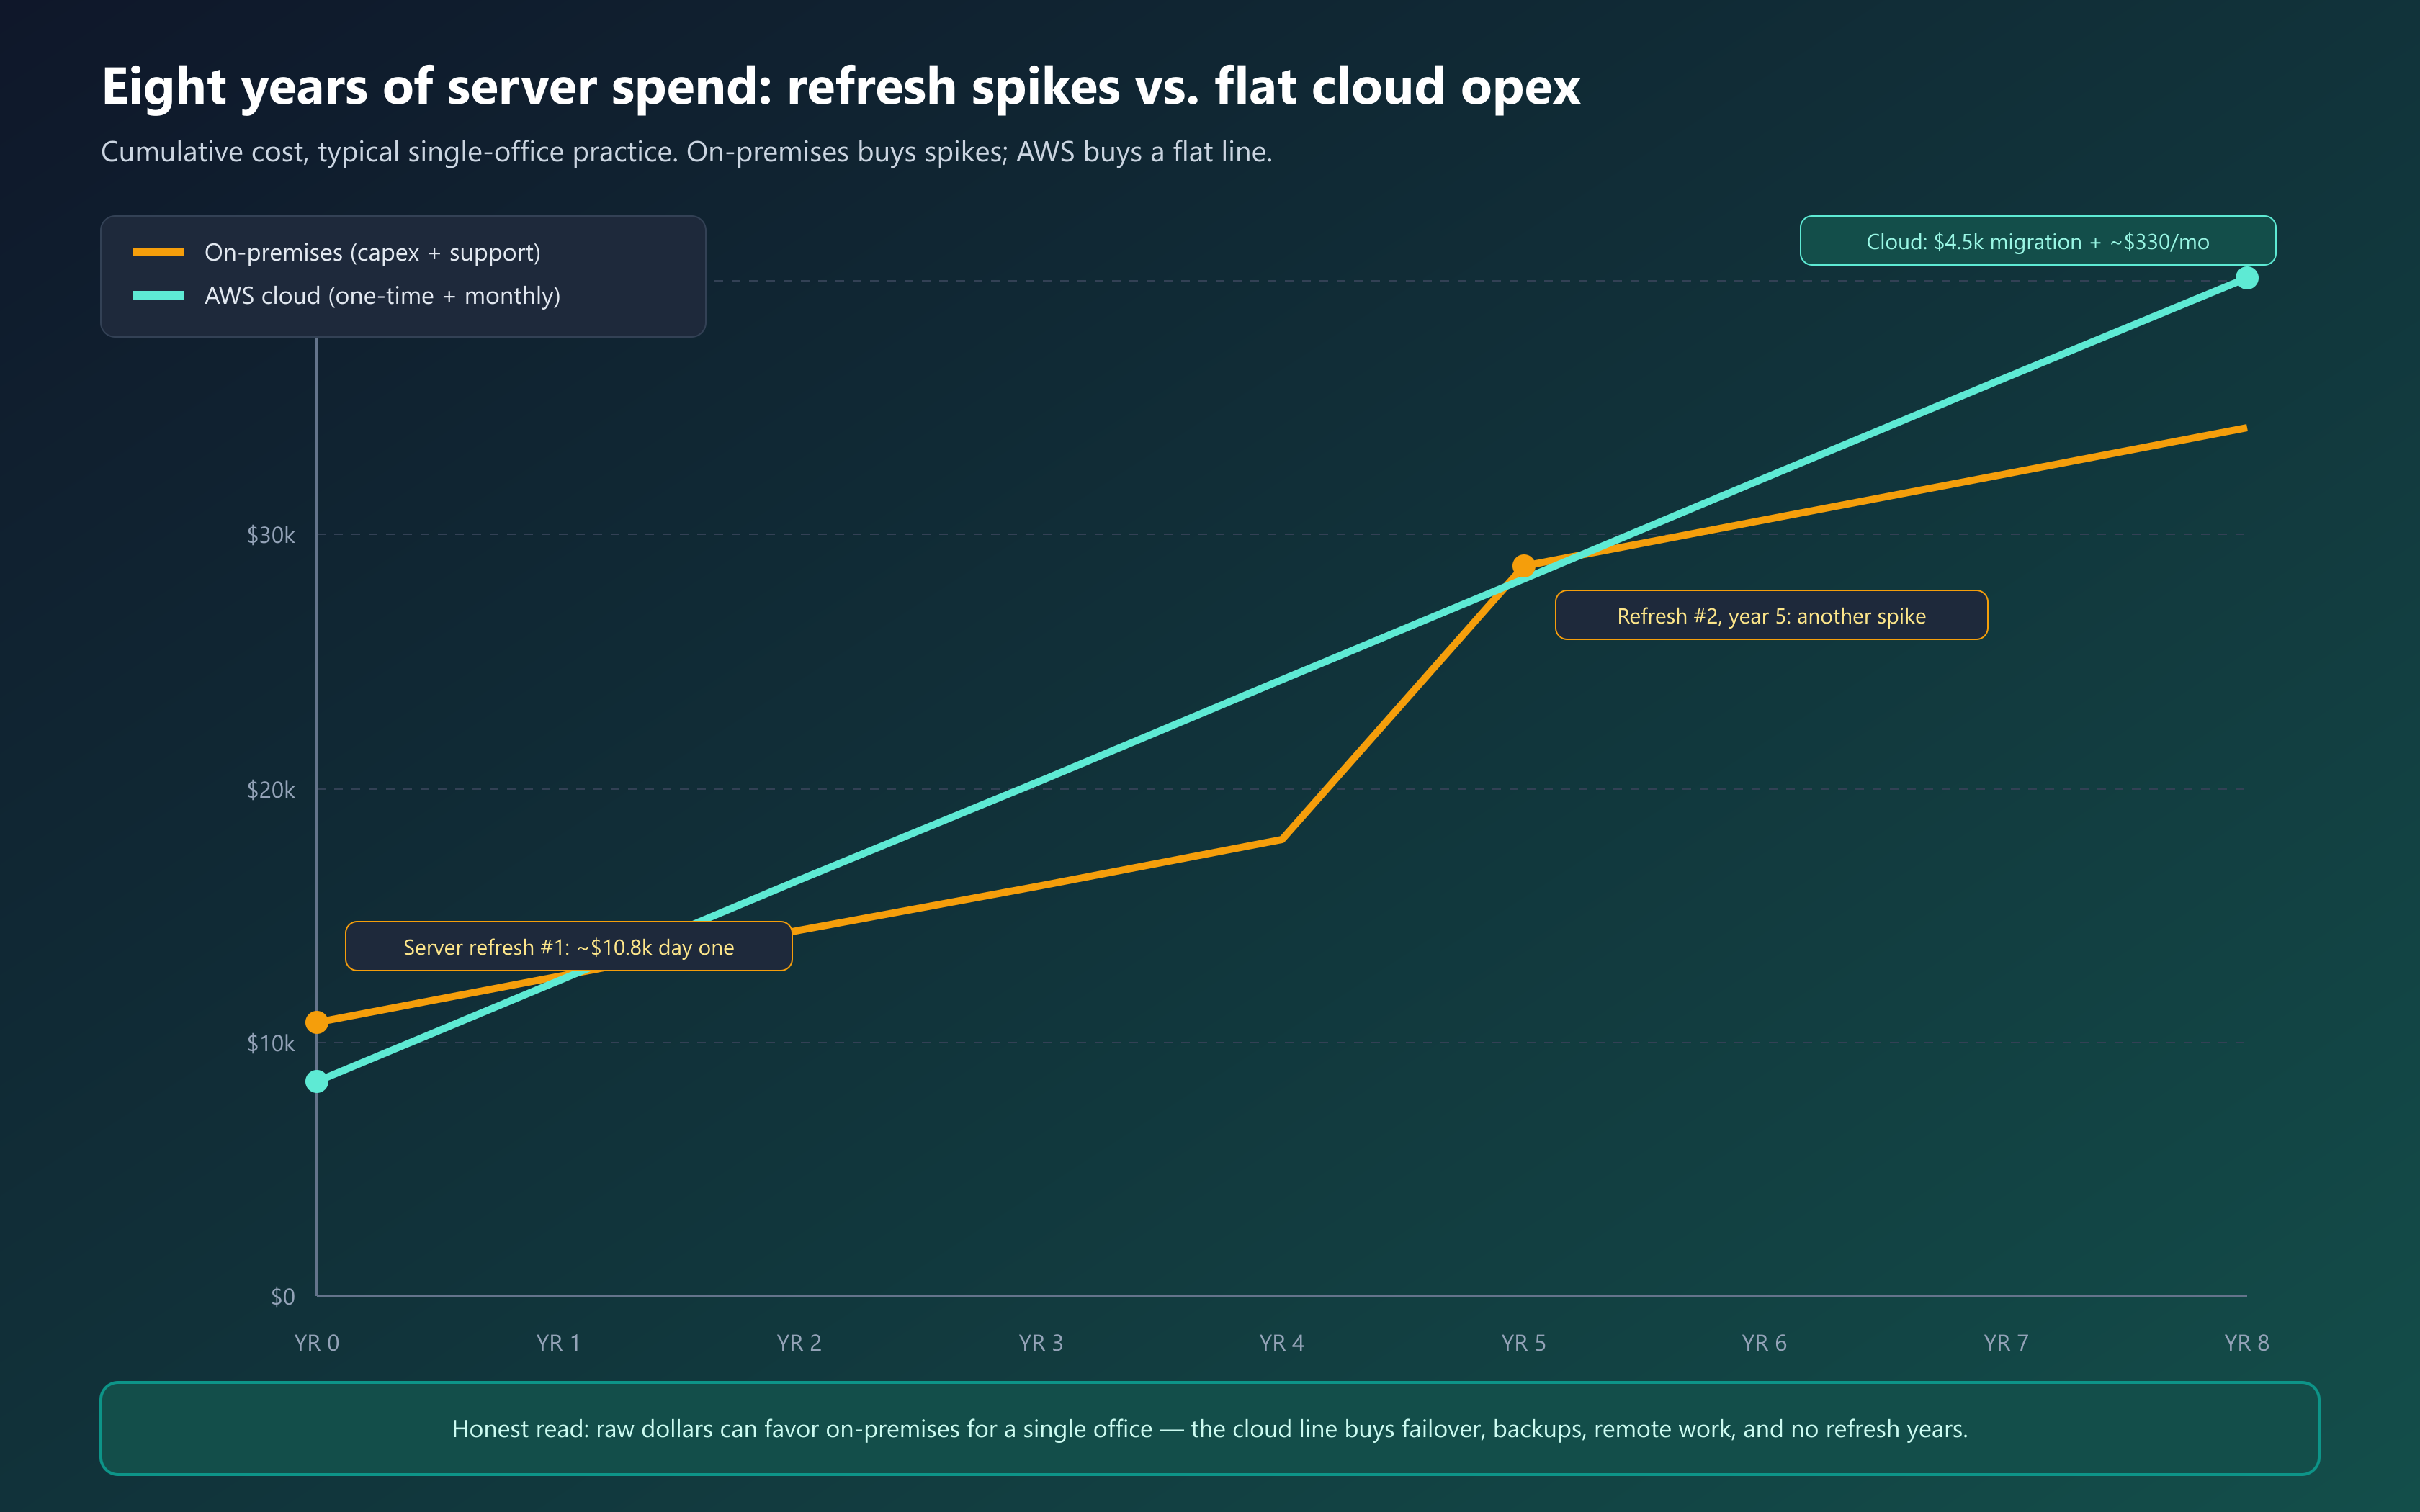Click the 'Cloud: $4.5k migration + ~$330/mo' callout
This screenshot has width=2420, height=1512.
[2037, 241]
